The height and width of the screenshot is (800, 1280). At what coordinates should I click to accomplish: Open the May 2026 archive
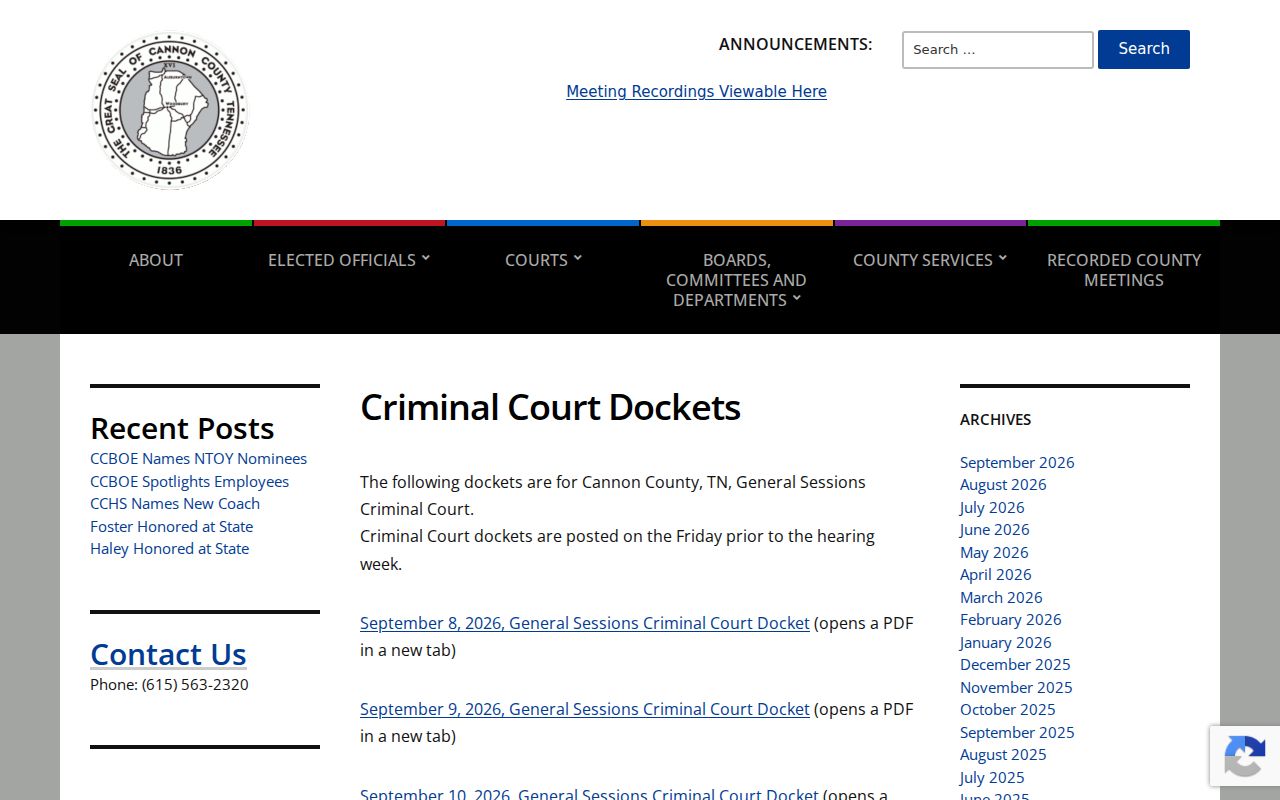click(x=994, y=552)
